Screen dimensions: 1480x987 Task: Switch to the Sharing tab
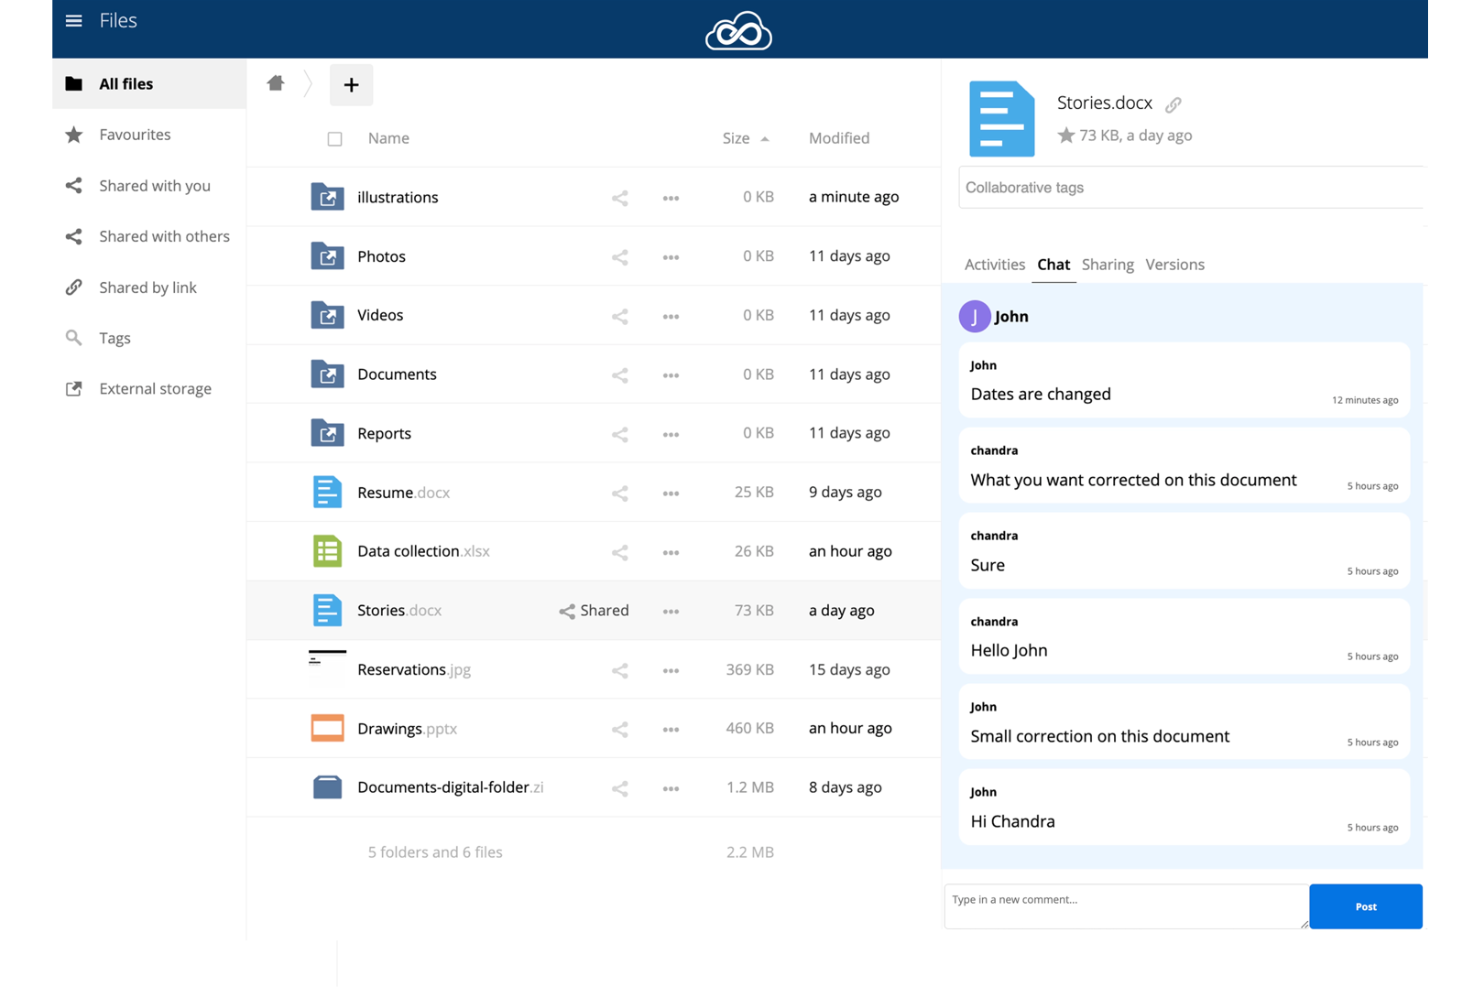(1107, 264)
